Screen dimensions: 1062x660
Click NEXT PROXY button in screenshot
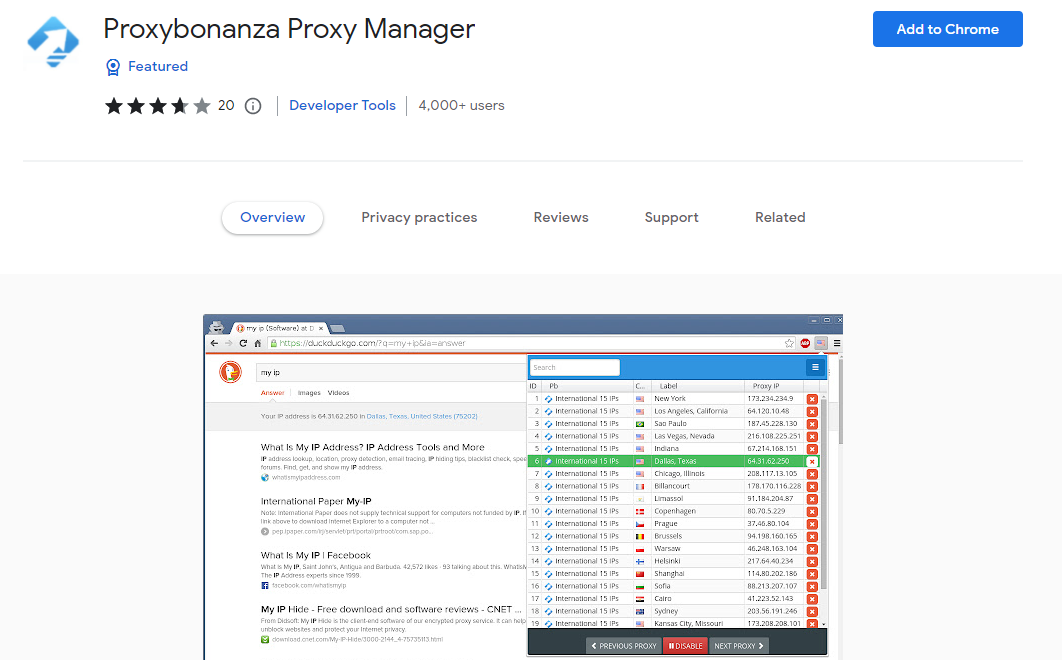(x=738, y=646)
